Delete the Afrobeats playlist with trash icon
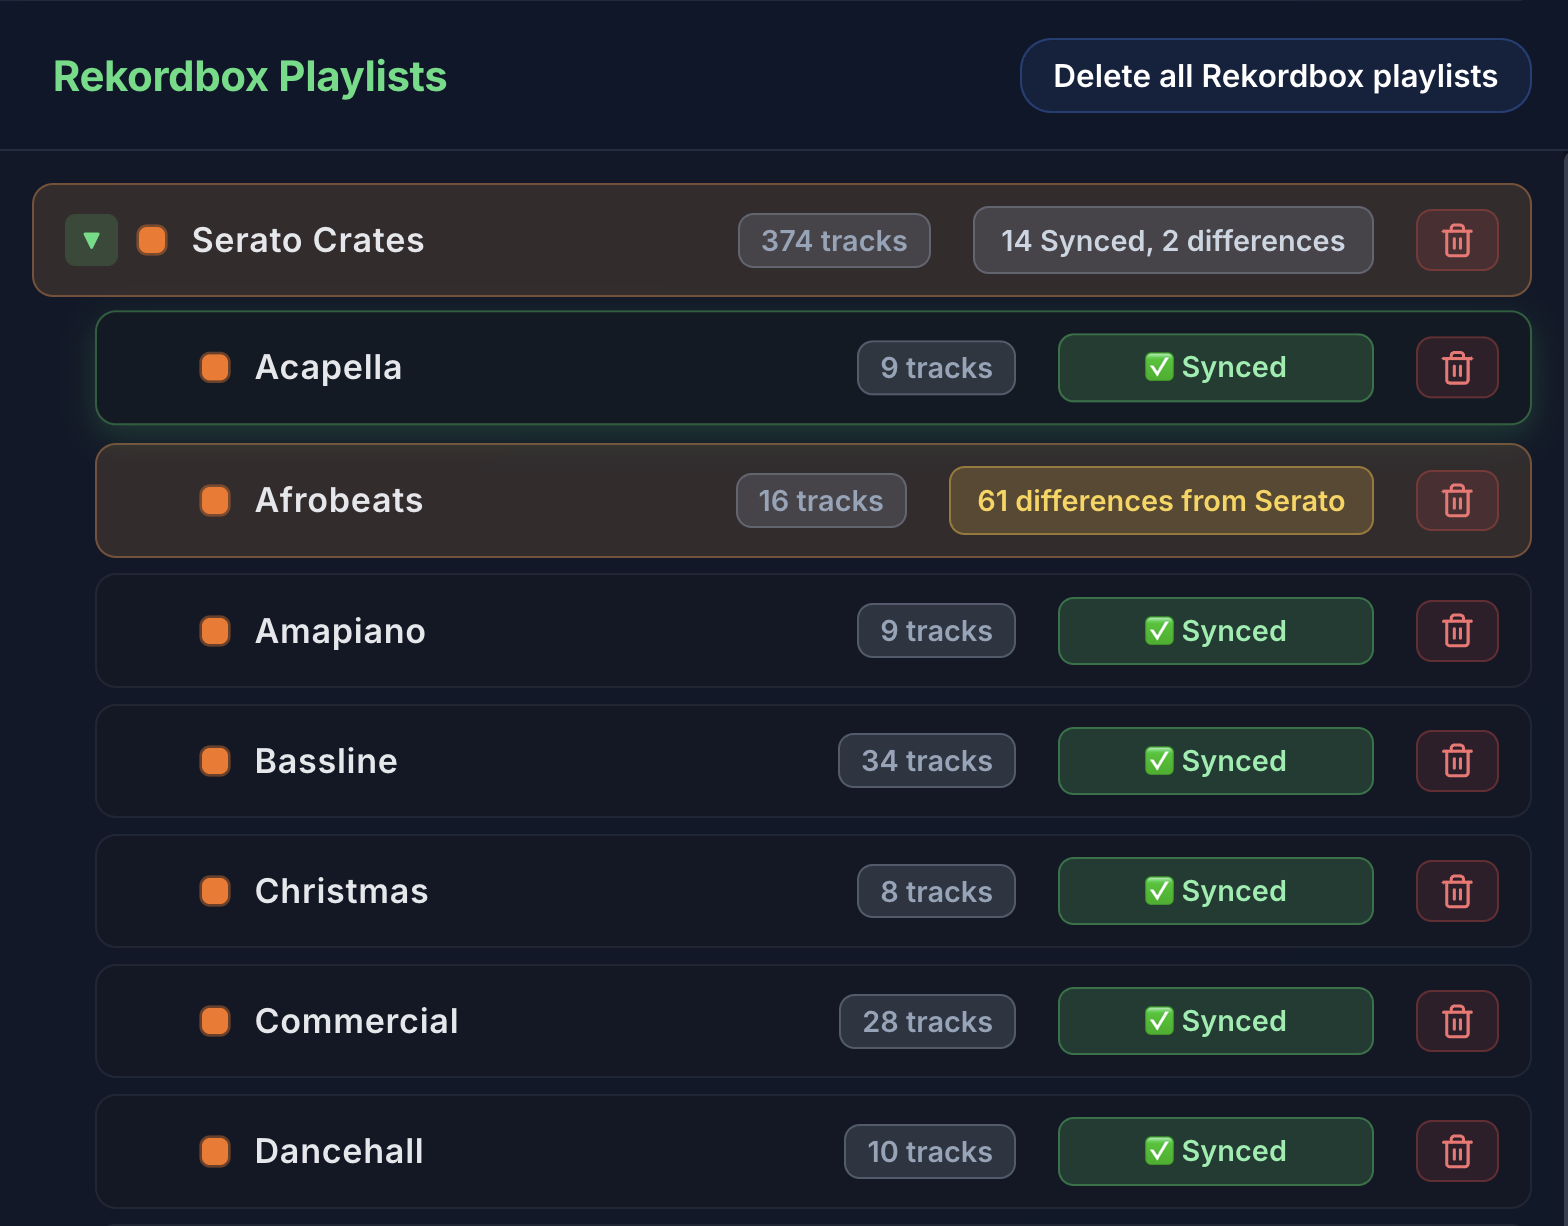The image size is (1568, 1226). click(1457, 500)
